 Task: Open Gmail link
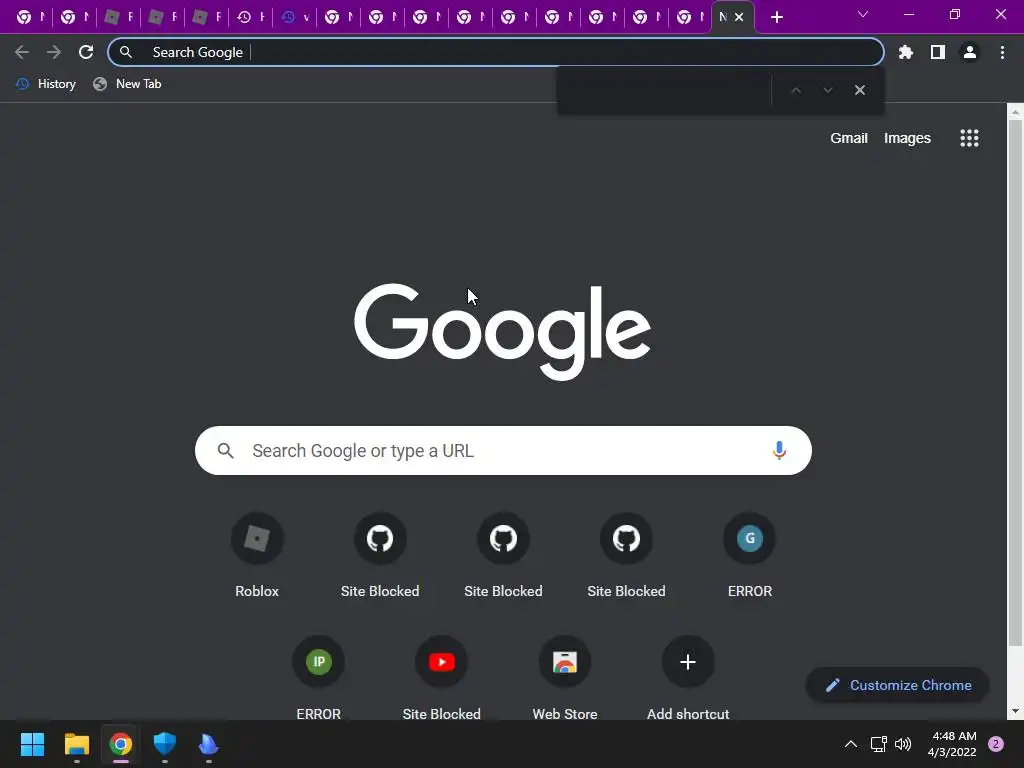[x=848, y=138]
